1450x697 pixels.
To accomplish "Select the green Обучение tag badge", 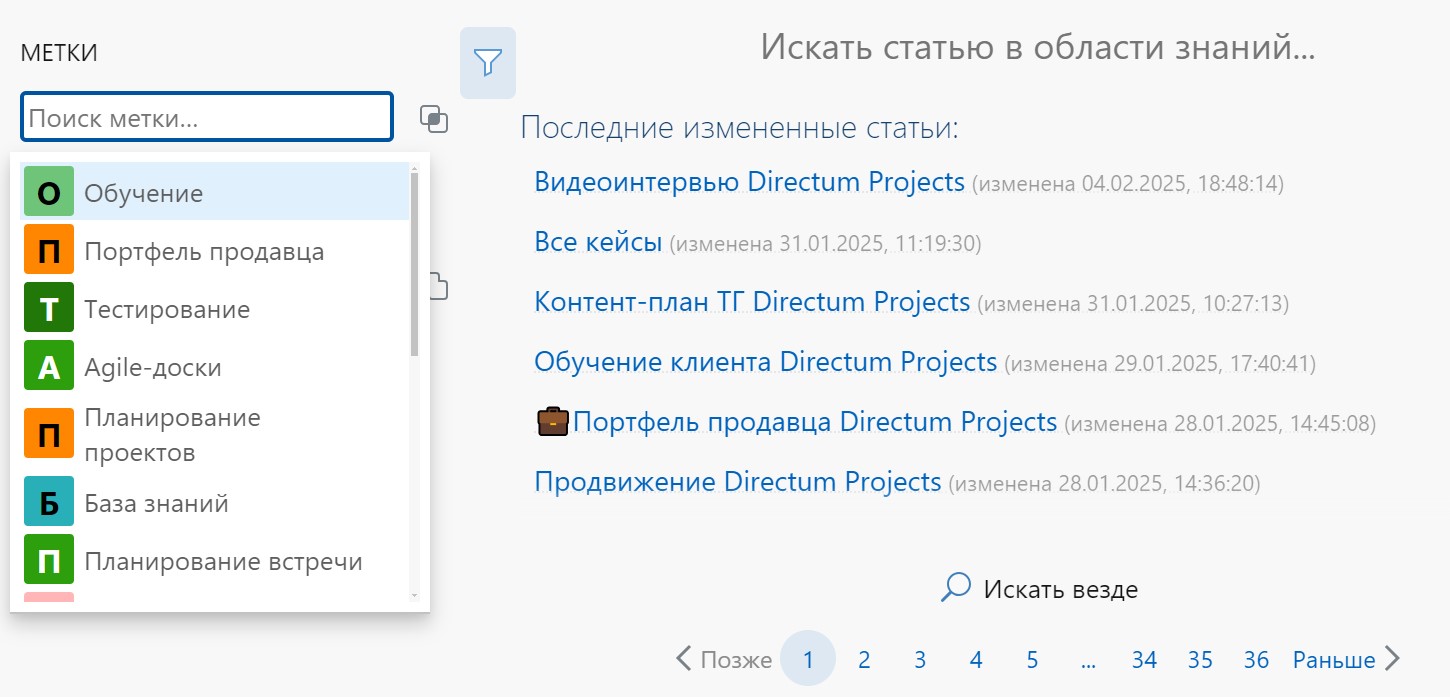I will coord(49,193).
